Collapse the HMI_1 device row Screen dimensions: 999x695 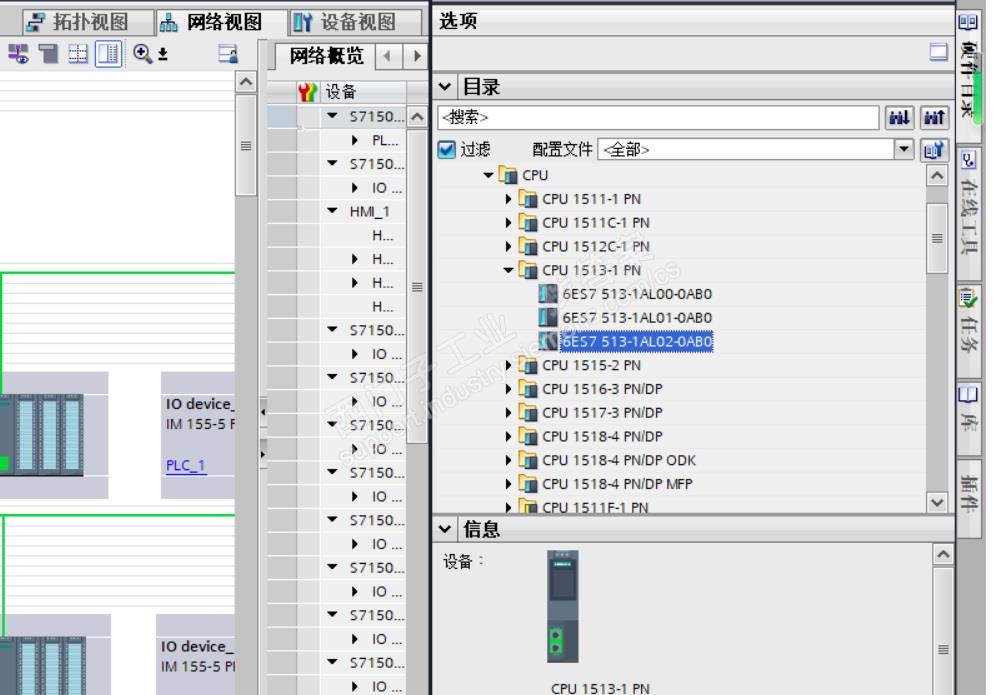(x=333, y=211)
